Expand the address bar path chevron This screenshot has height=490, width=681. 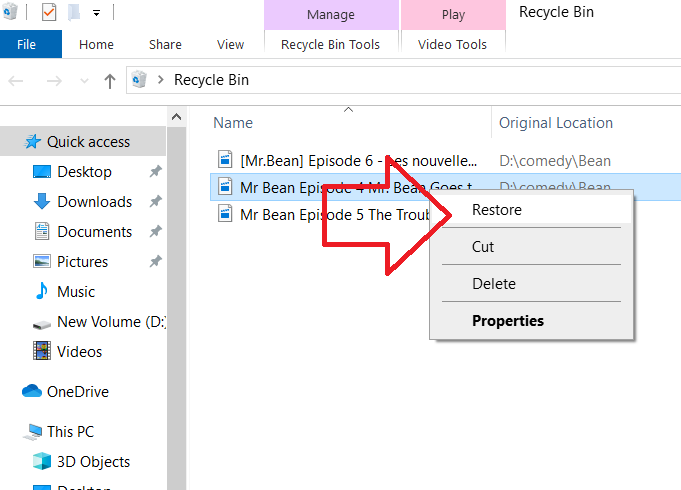click(161, 79)
